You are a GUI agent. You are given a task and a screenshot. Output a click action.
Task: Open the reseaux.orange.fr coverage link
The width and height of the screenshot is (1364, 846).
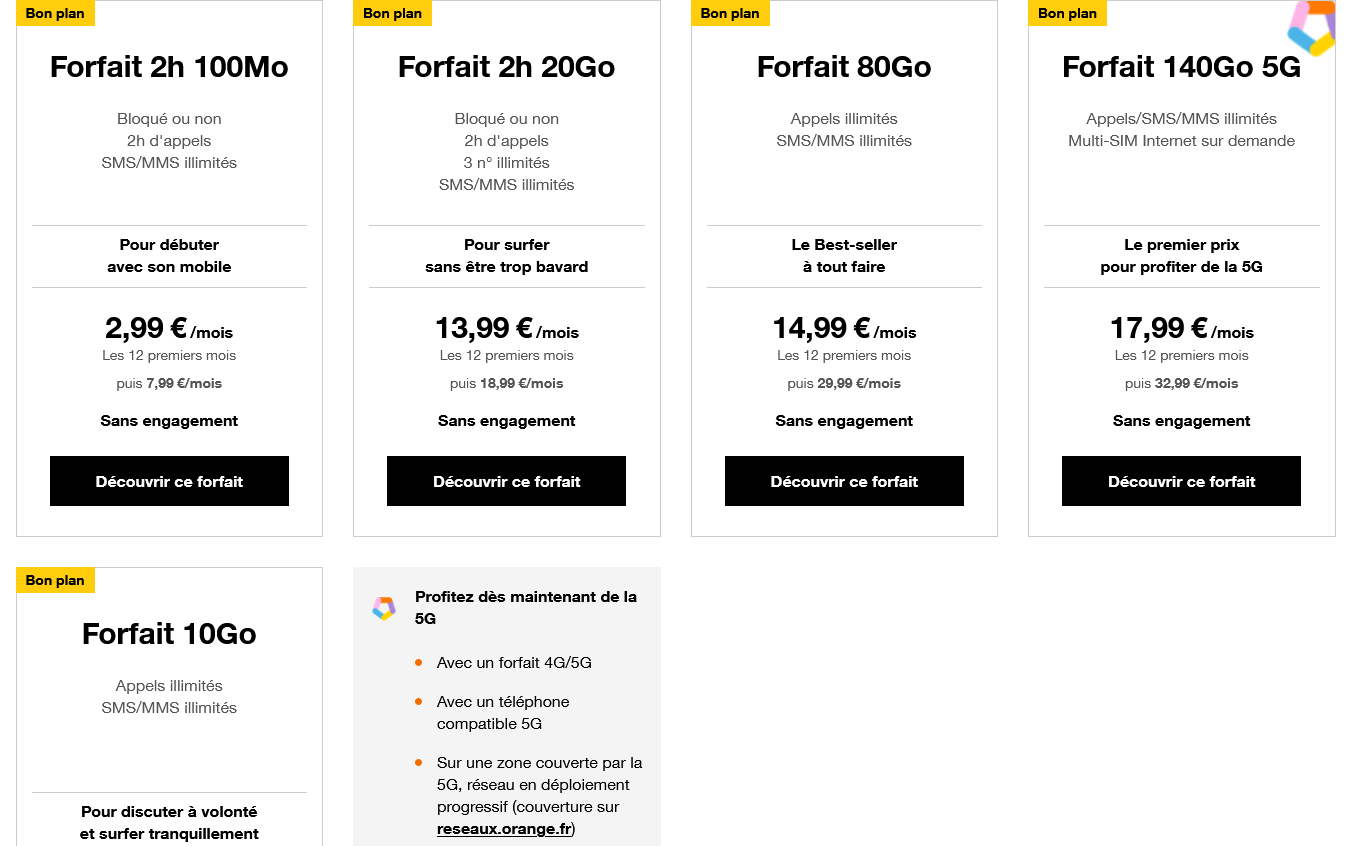click(x=504, y=829)
